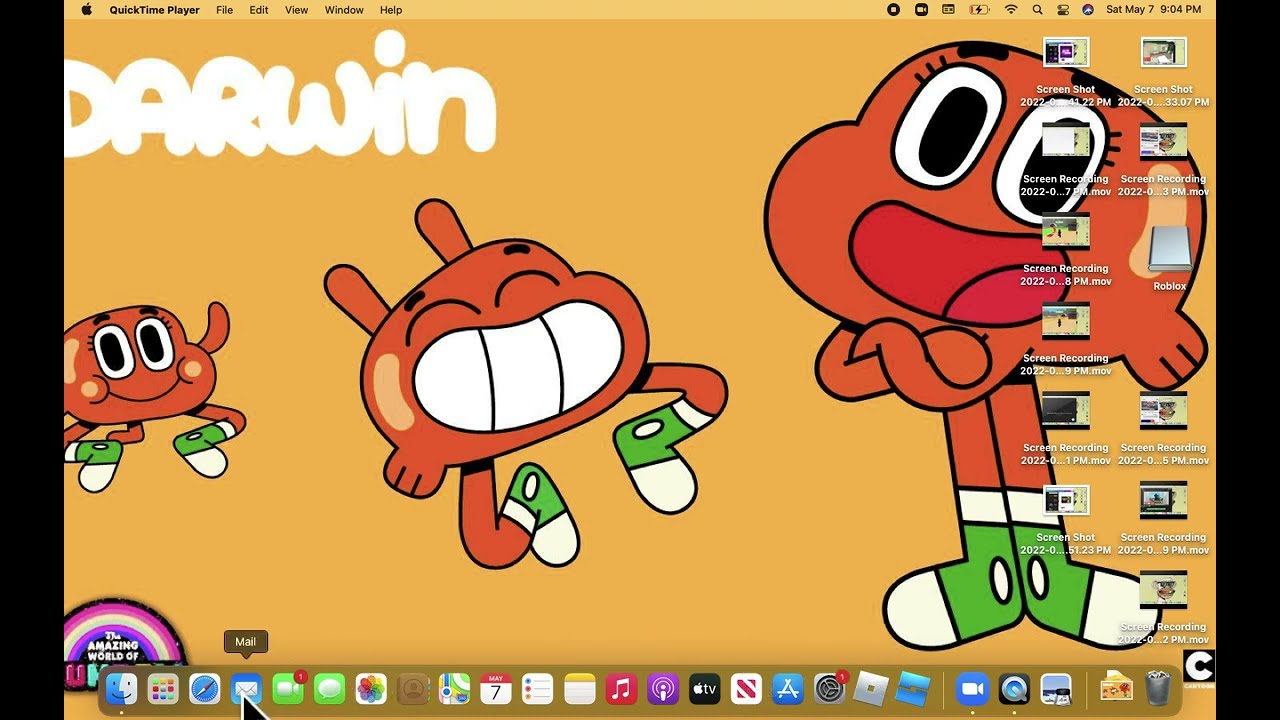Open Messages from the Dock

(x=330, y=688)
